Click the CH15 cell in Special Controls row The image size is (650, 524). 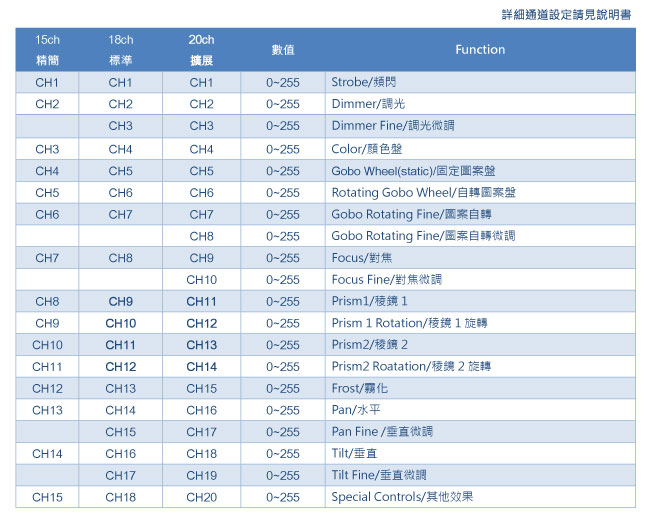[x=47, y=497]
